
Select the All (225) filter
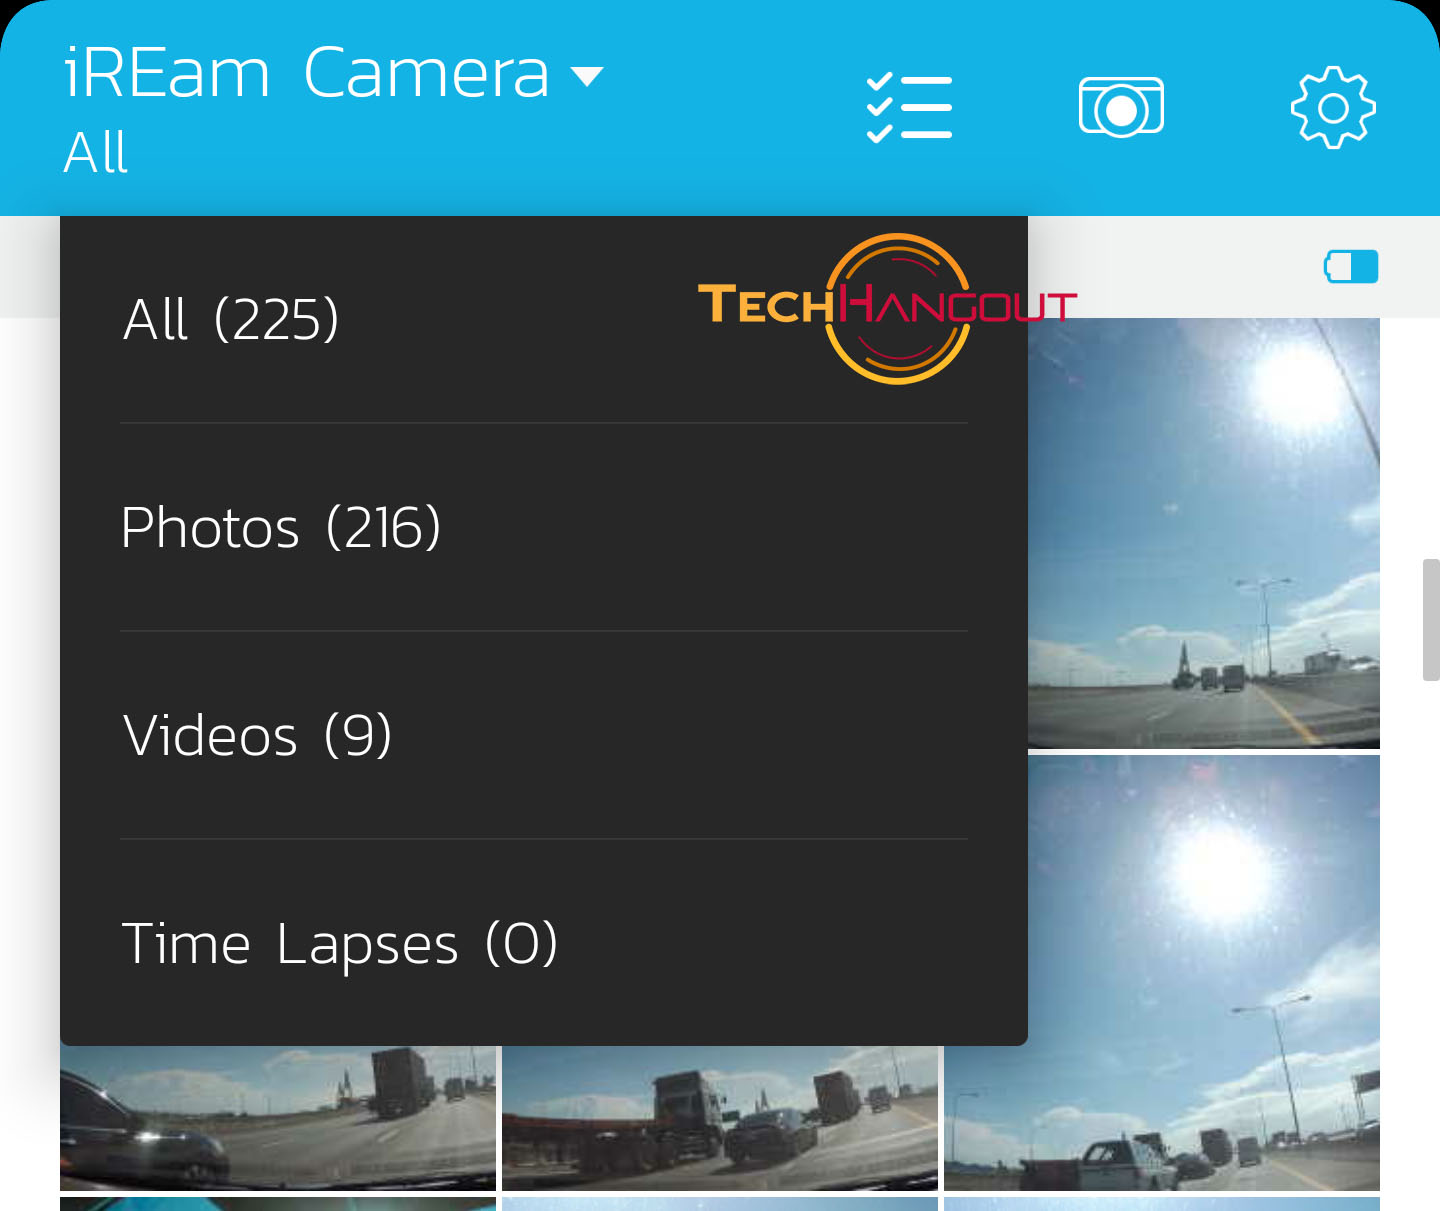click(x=544, y=320)
